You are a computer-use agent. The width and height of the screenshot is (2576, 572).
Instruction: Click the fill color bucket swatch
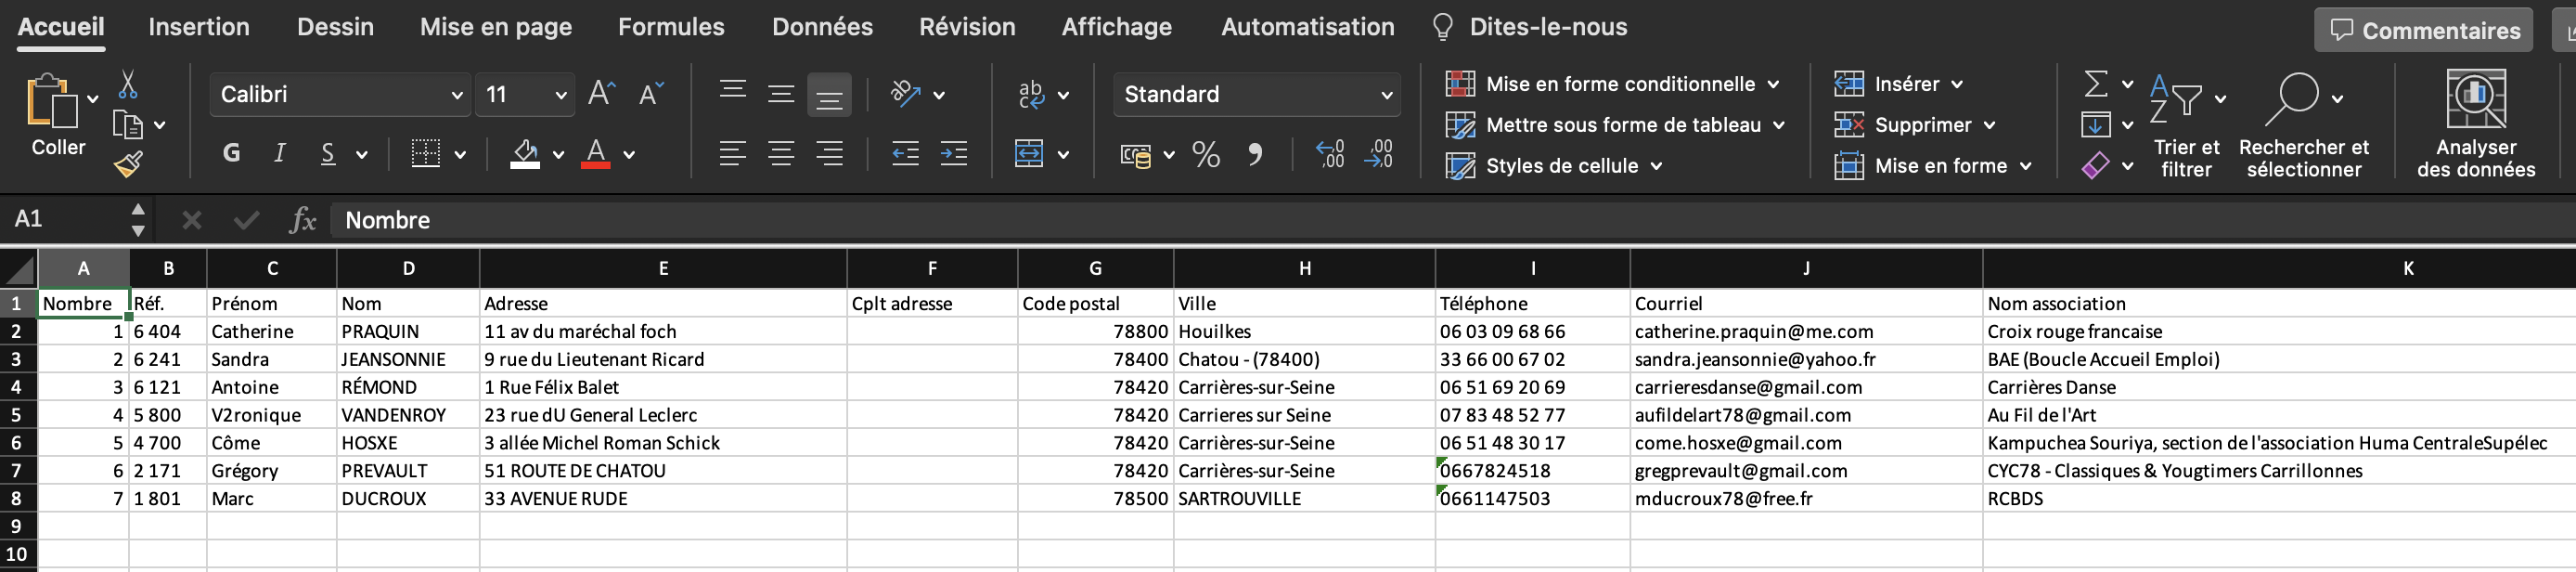point(525,153)
